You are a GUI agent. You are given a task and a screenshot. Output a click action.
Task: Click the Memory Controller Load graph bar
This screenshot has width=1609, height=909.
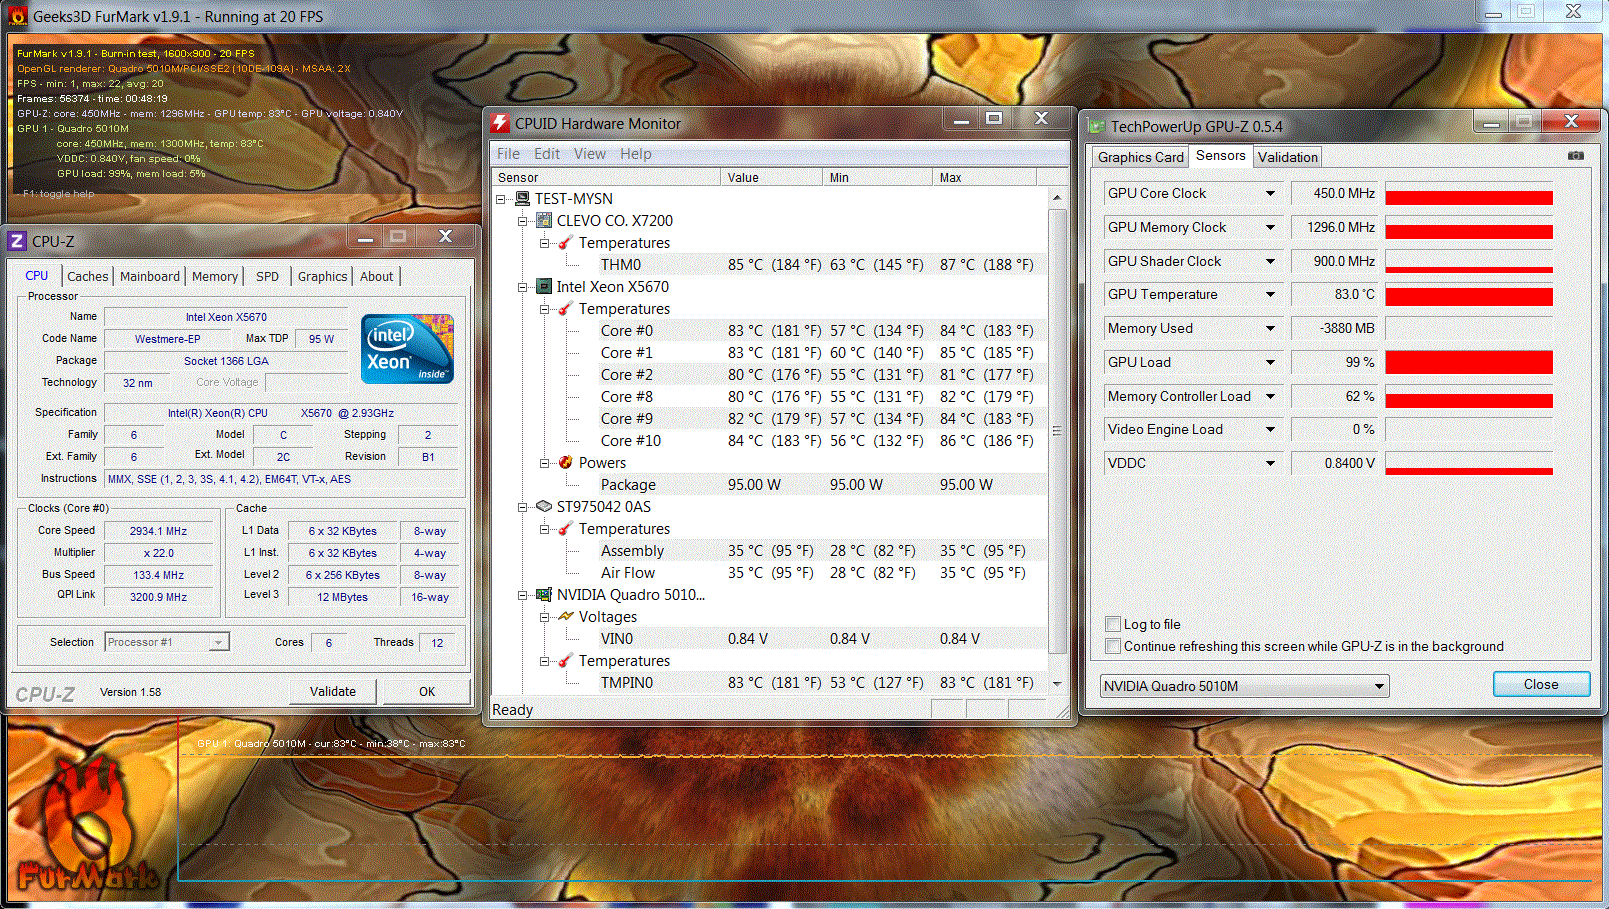click(x=1468, y=400)
